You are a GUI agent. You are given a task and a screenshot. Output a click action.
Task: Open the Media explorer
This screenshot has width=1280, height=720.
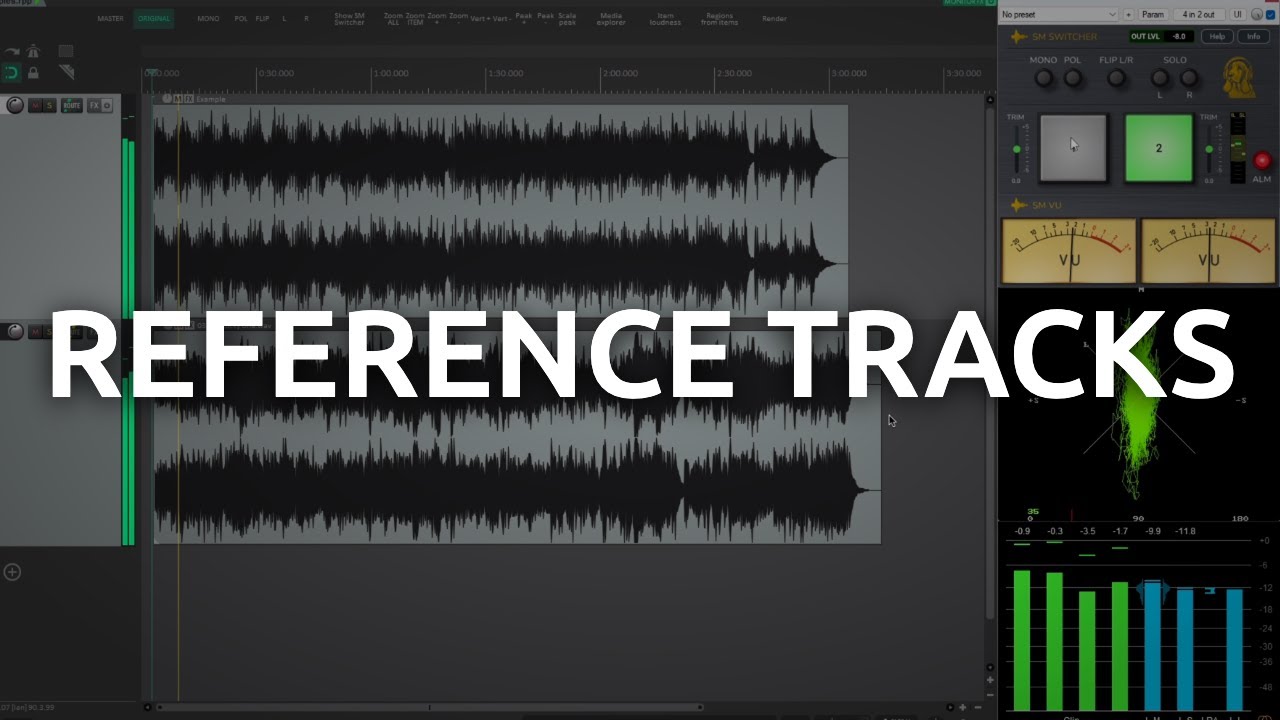pos(611,19)
